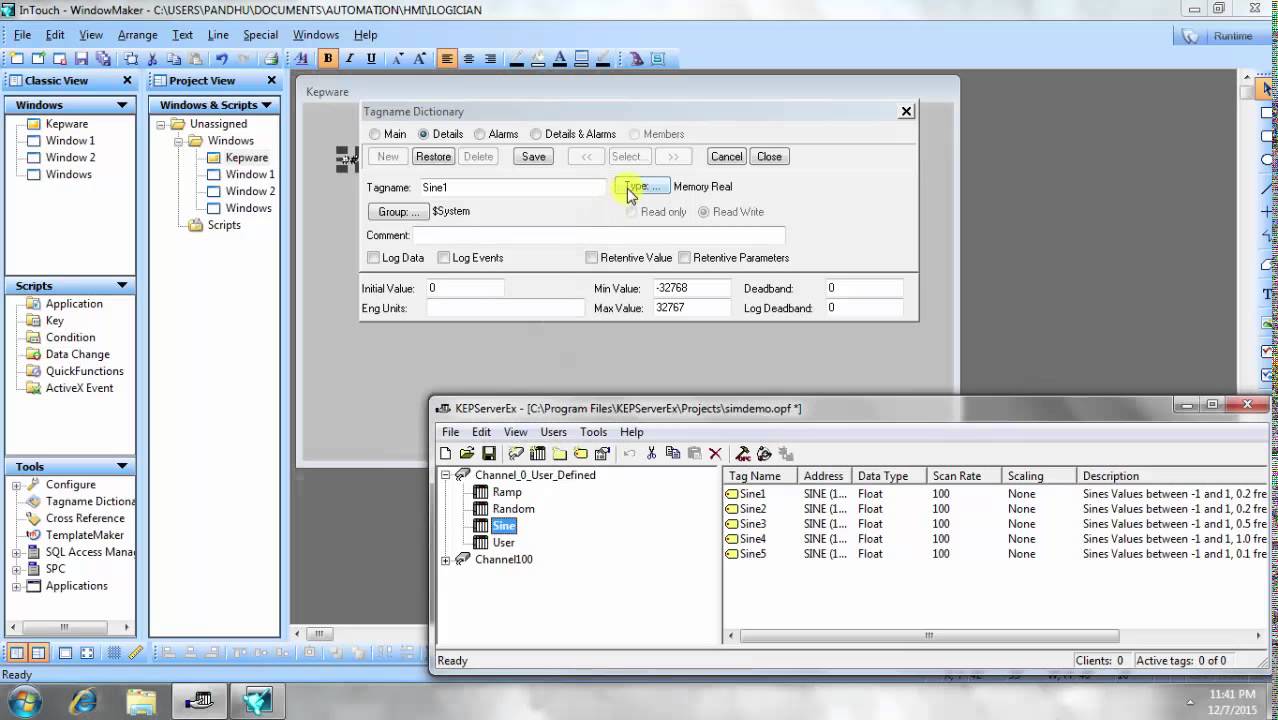This screenshot has height=720, width=1278.
Task: Click New Device icon in KEPServerEx toolbar
Action: point(538,454)
